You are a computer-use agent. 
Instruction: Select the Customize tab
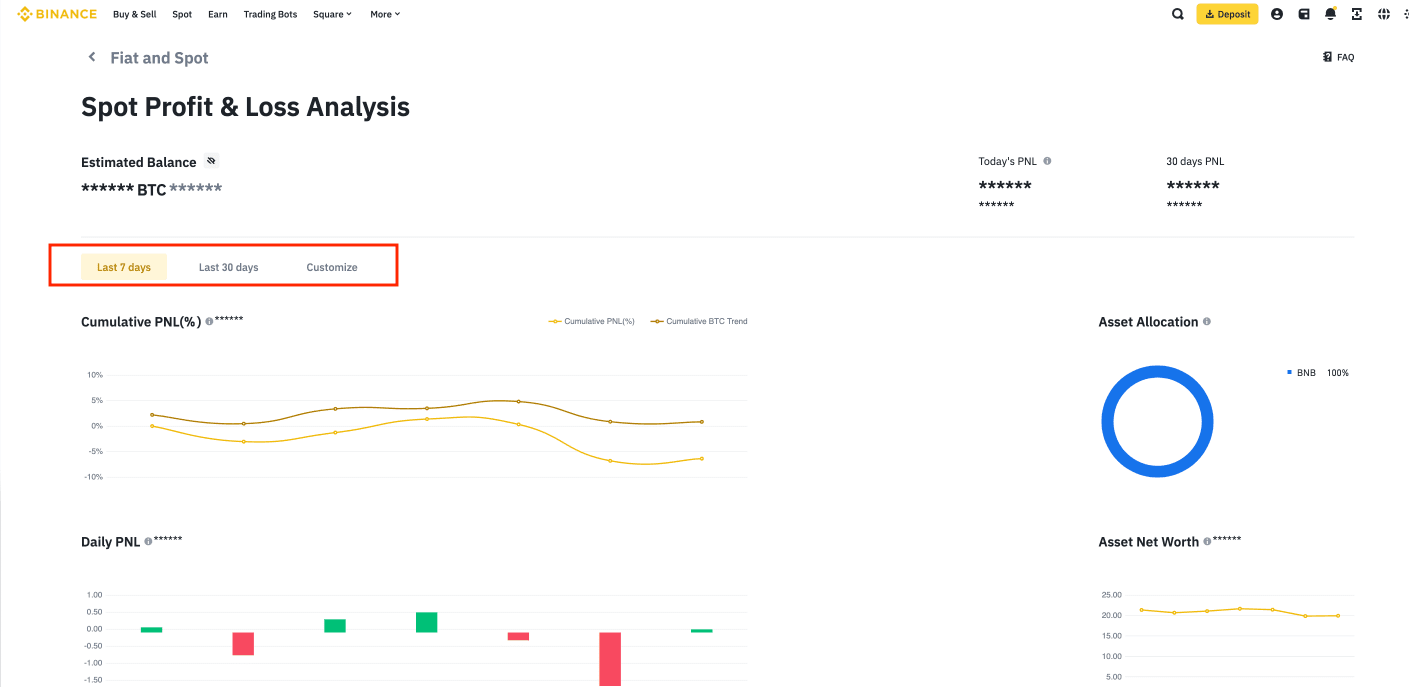331,266
